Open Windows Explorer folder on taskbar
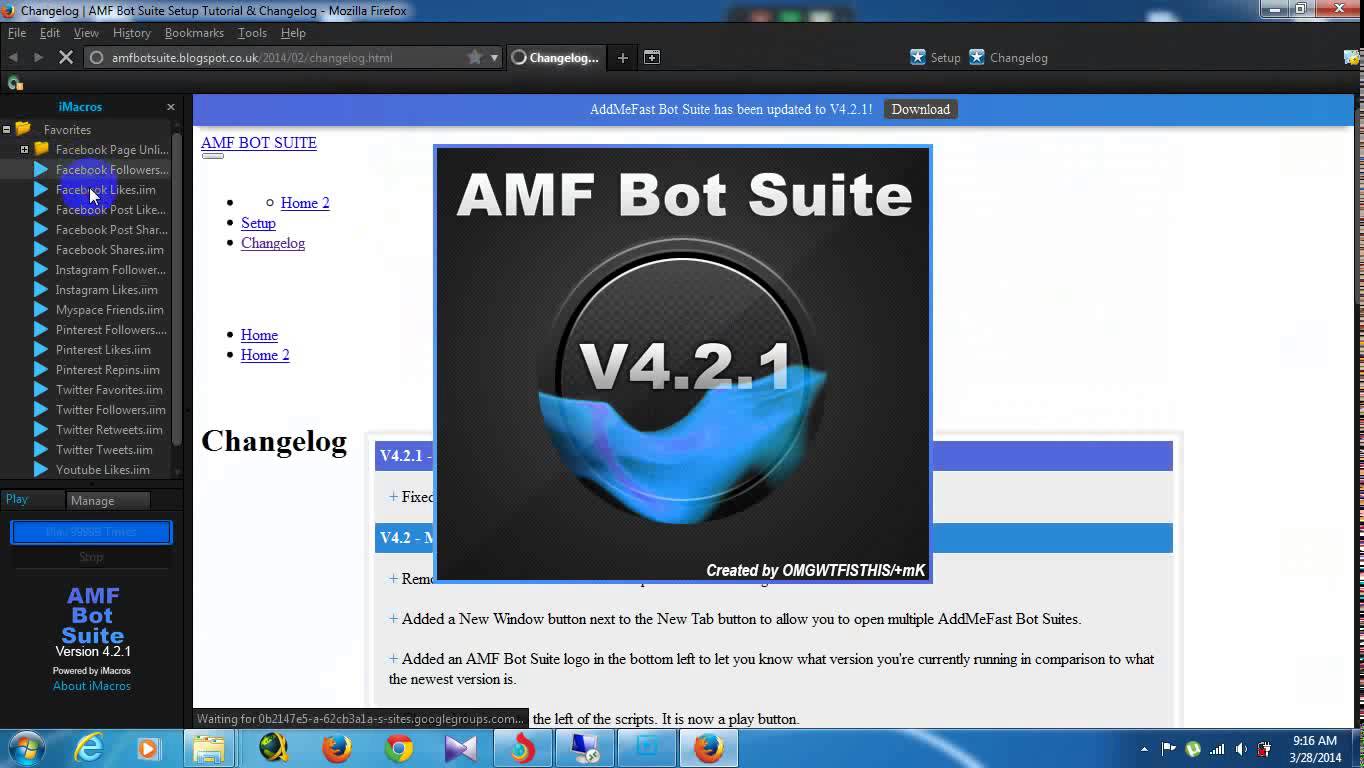The height and width of the screenshot is (768, 1364). tap(209, 748)
